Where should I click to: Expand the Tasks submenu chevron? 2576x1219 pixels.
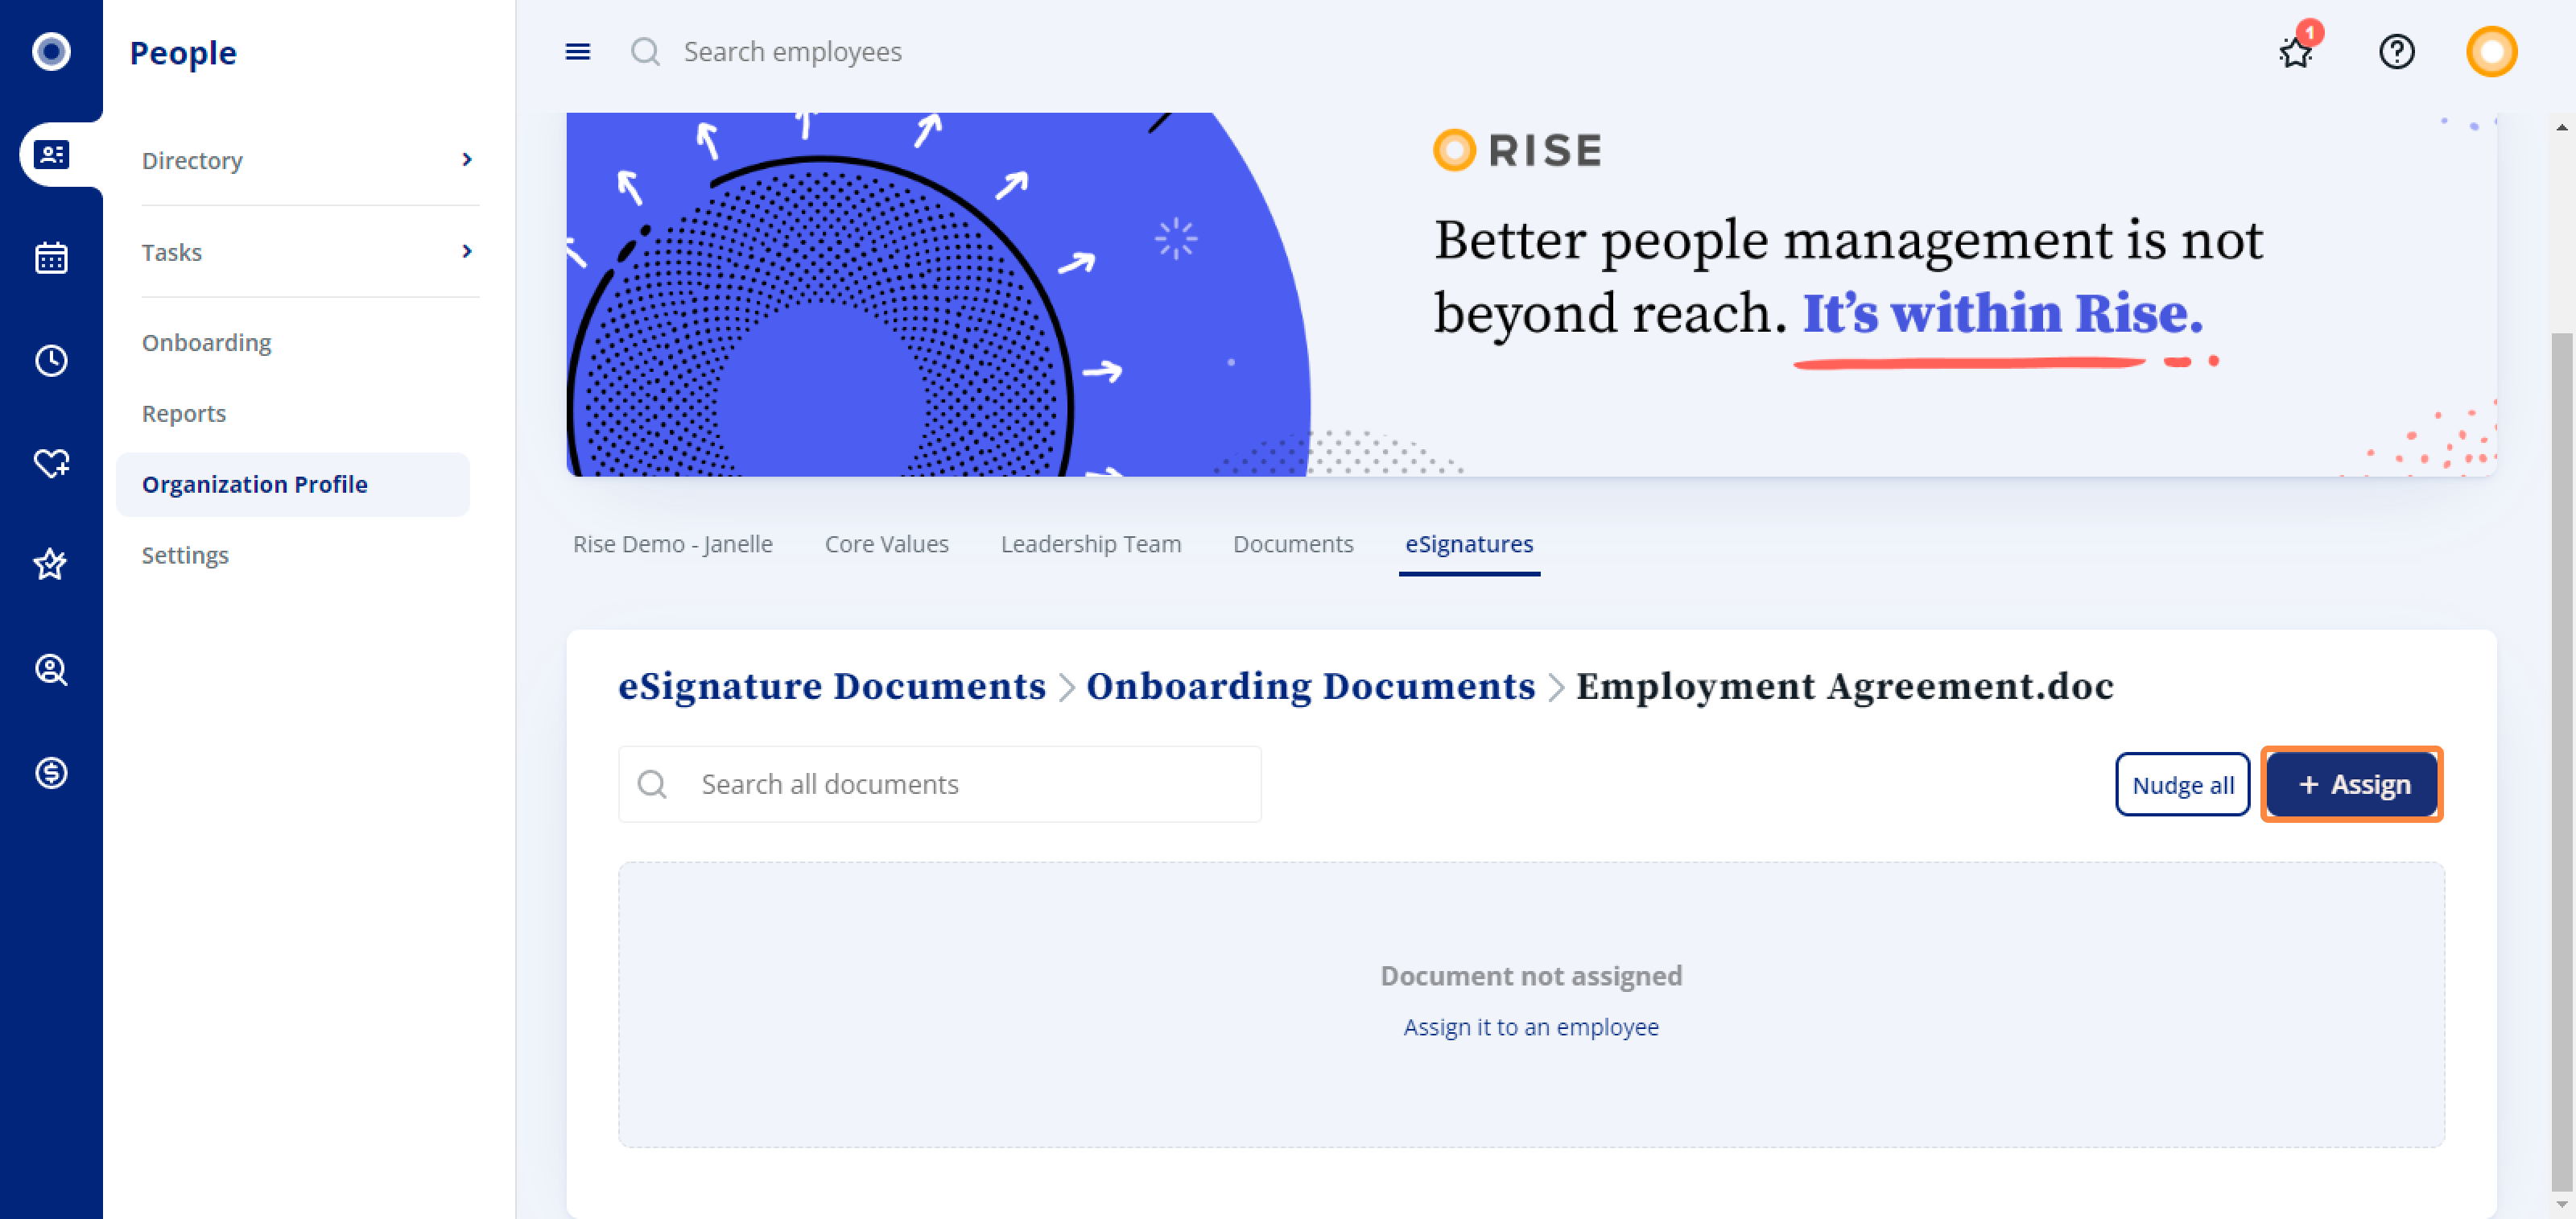tap(466, 251)
